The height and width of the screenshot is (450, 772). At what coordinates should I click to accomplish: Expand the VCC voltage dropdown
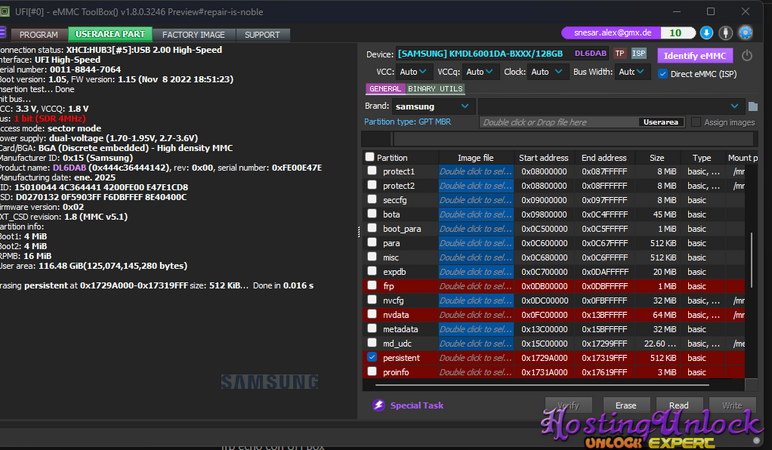pos(415,72)
